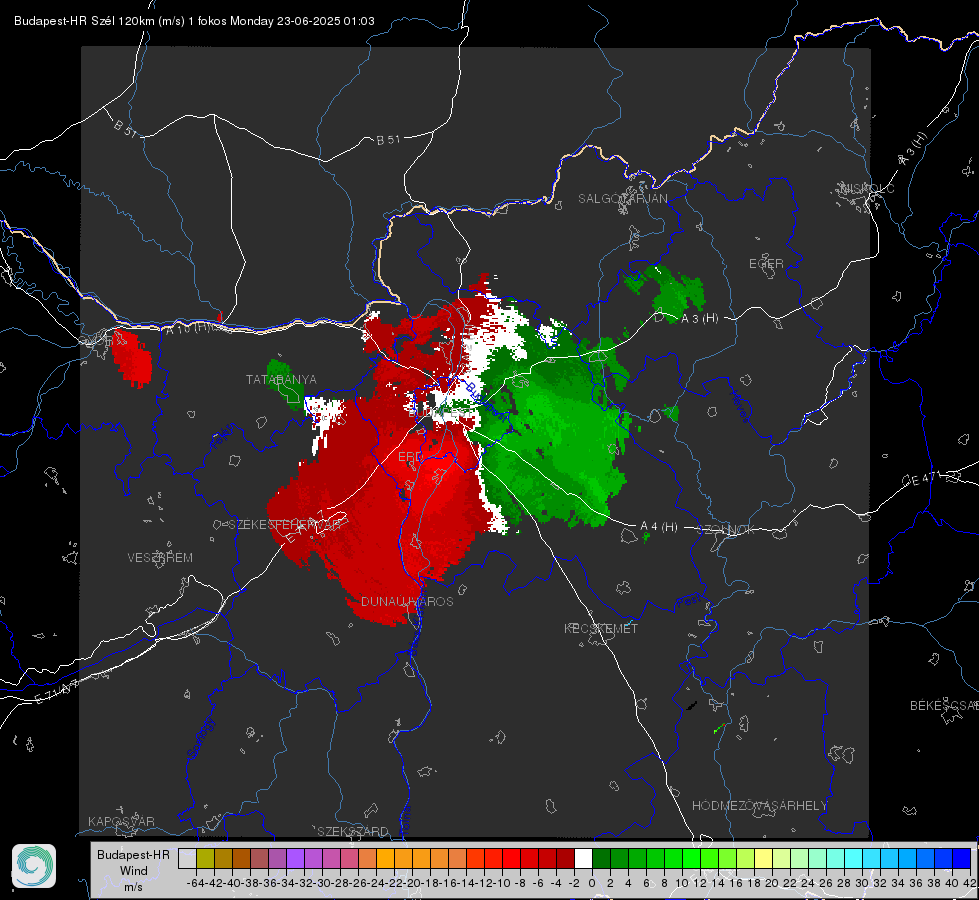Click the A 4 (H) road label

pos(659,527)
